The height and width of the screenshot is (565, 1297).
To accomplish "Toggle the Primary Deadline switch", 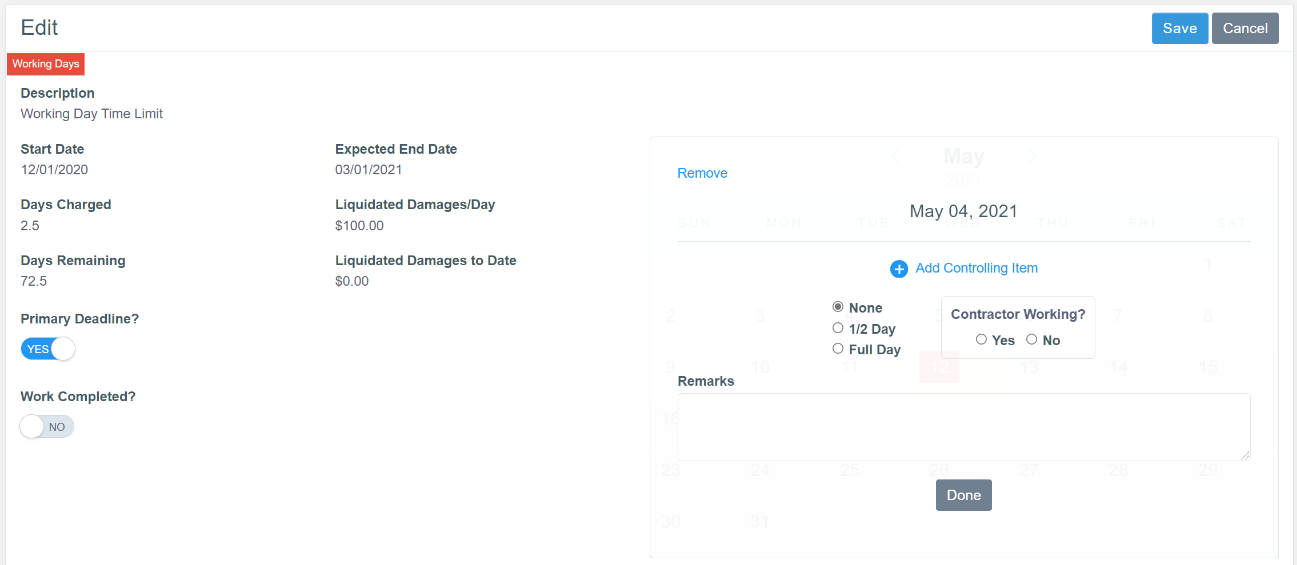I will pyautogui.click(x=48, y=349).
